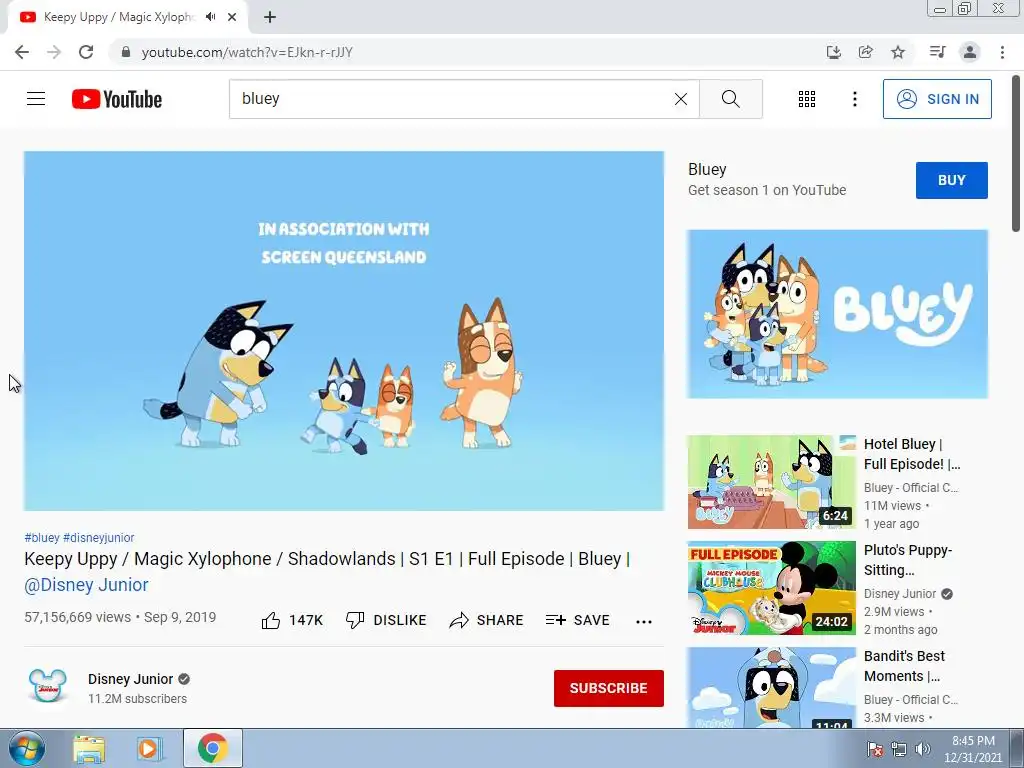
Task: Open YouTube settings three-dot menu
Action: [854, 99]
